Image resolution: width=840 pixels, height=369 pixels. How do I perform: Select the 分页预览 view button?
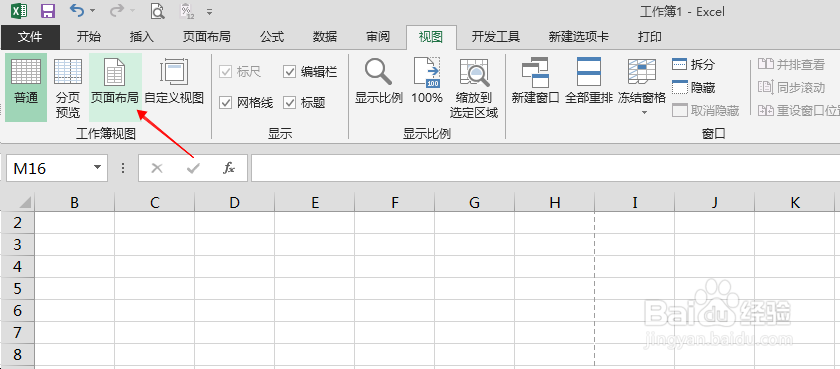tap(68, 87)
